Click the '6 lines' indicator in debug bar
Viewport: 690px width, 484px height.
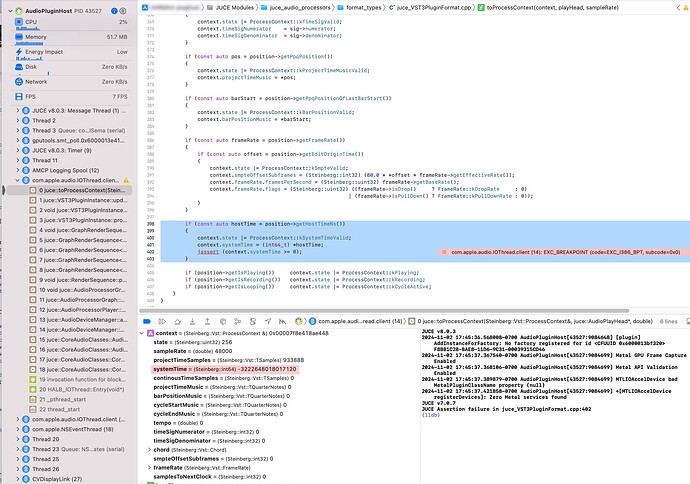tap(668, 322)
